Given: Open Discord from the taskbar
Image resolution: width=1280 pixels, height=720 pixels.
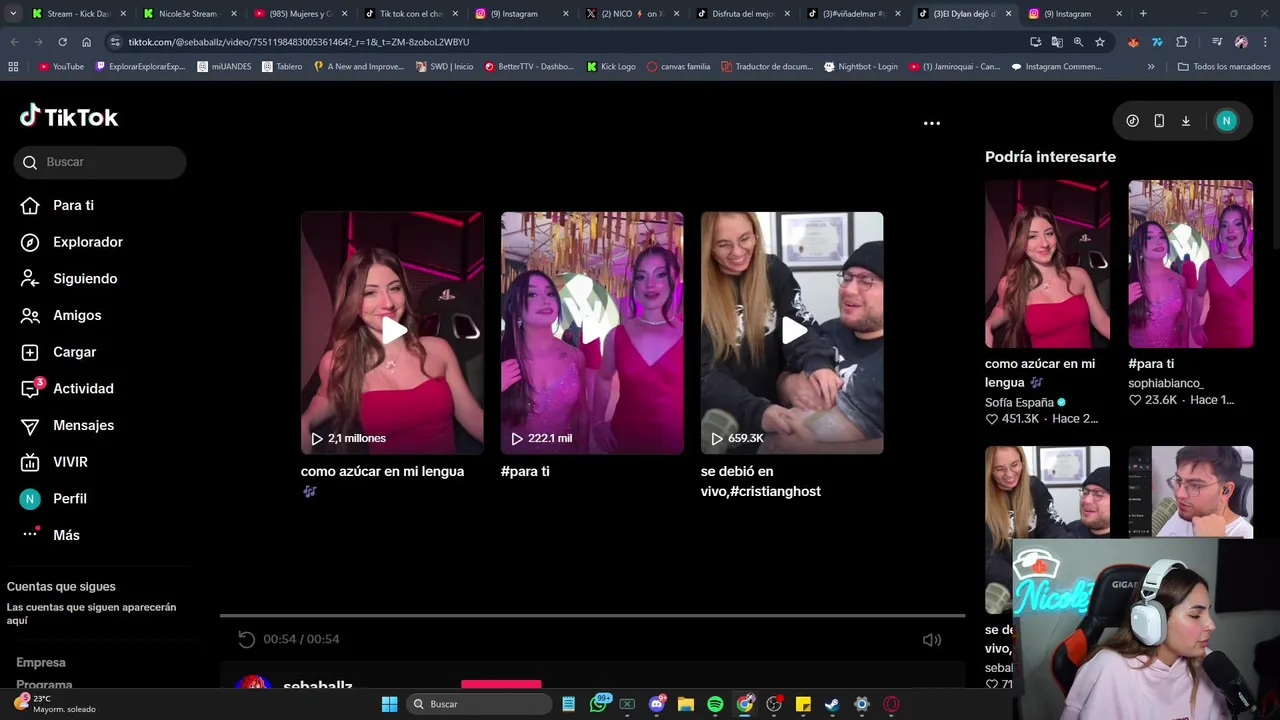Looking at the screenshot, I should (x=657, y=704).
